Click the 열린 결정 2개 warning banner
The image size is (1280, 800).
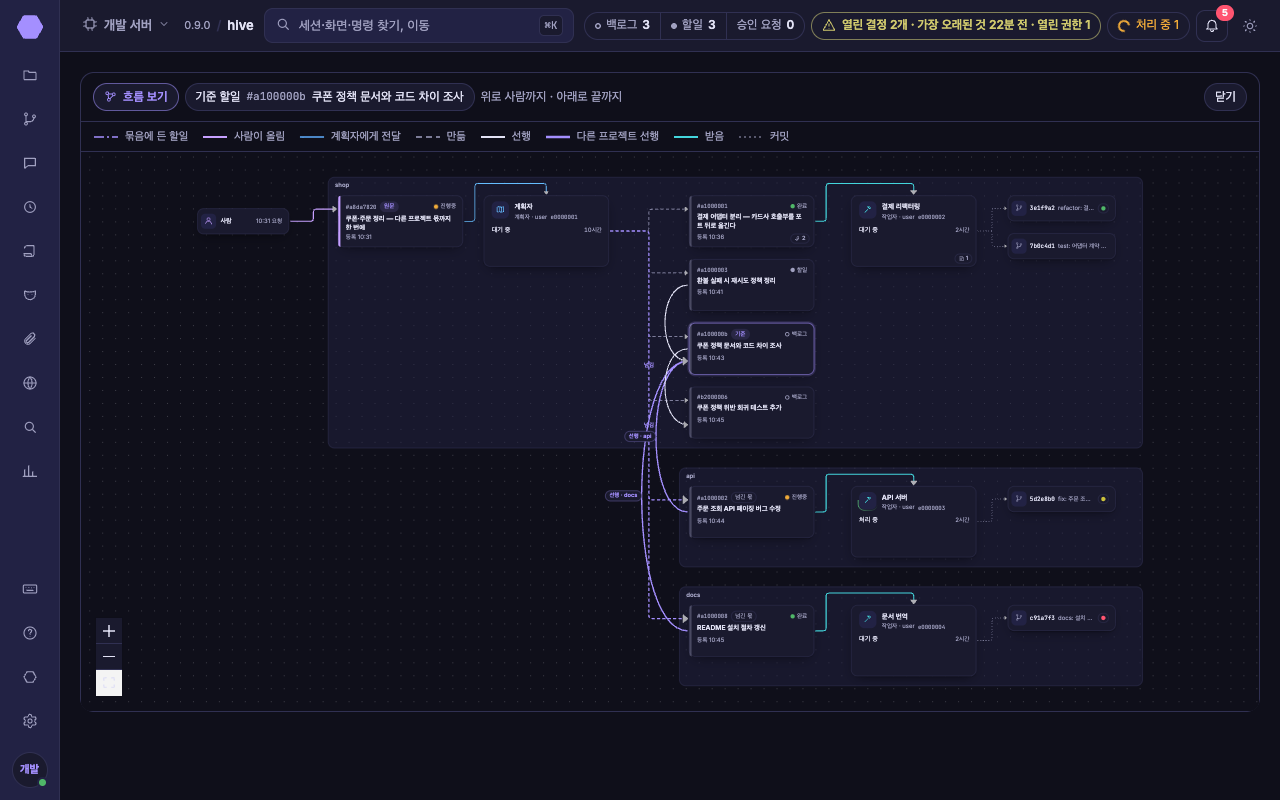click(x=956, y=25)
